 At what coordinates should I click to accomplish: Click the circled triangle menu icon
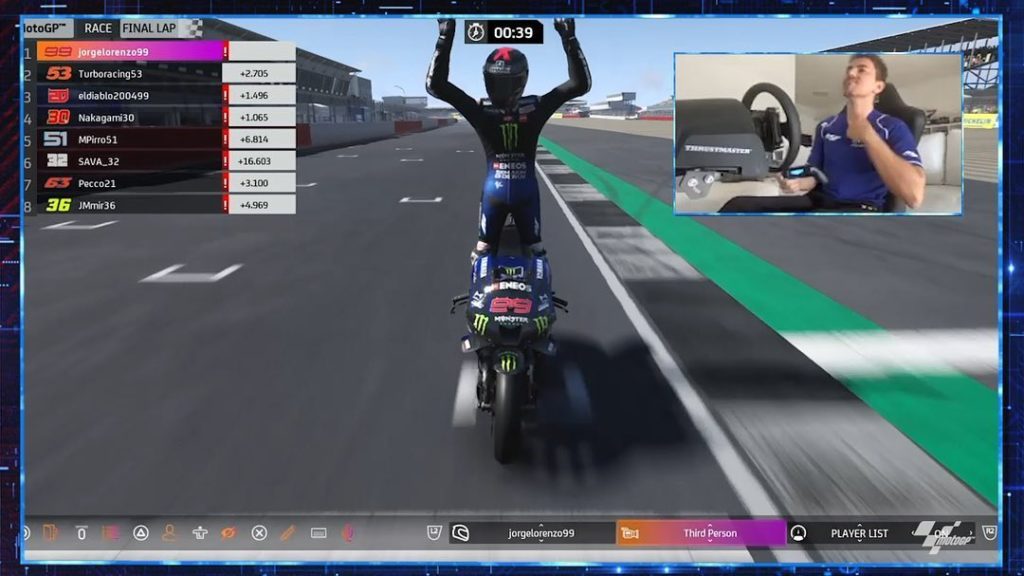(x=141, y=533)
